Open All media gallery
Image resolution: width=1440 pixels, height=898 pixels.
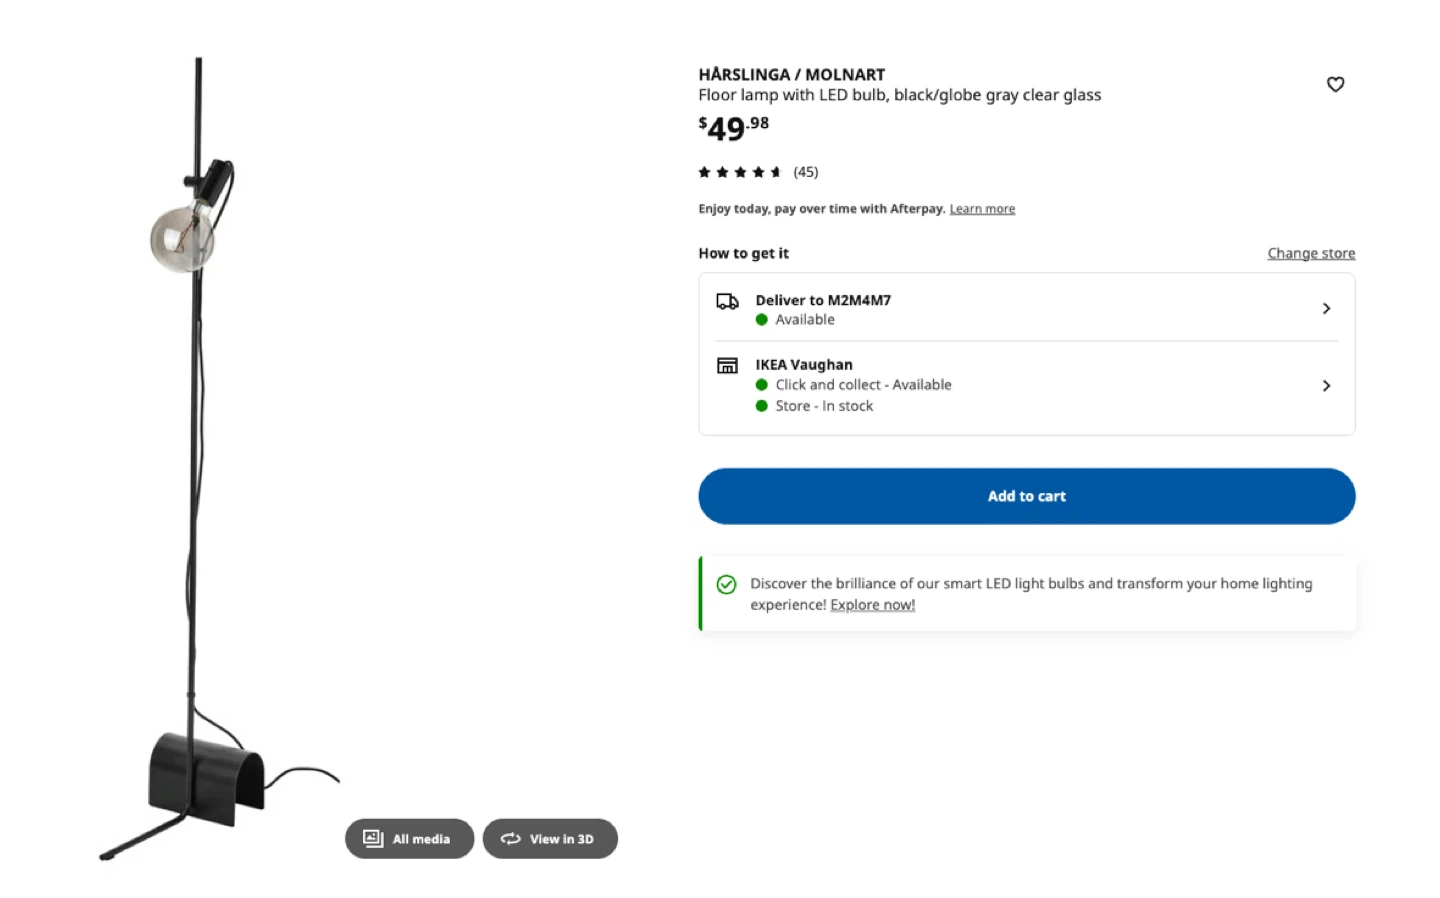pos(410,839)
